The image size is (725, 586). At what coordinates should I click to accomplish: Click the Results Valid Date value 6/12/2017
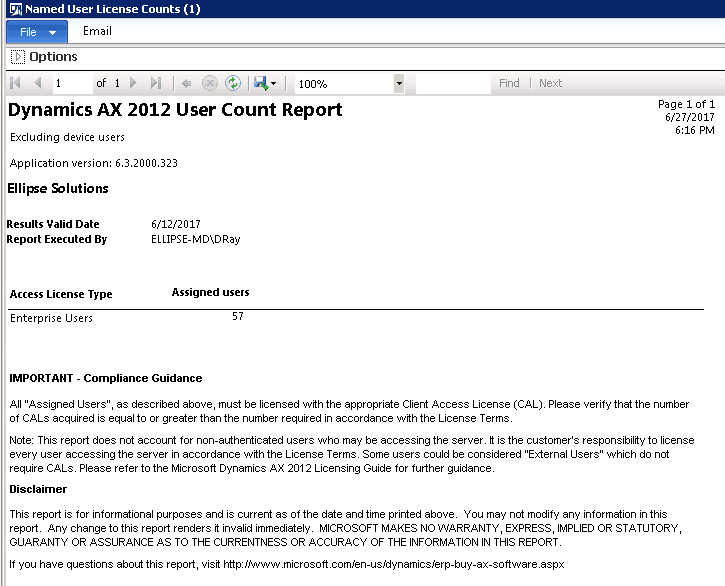tap(176, 224)
